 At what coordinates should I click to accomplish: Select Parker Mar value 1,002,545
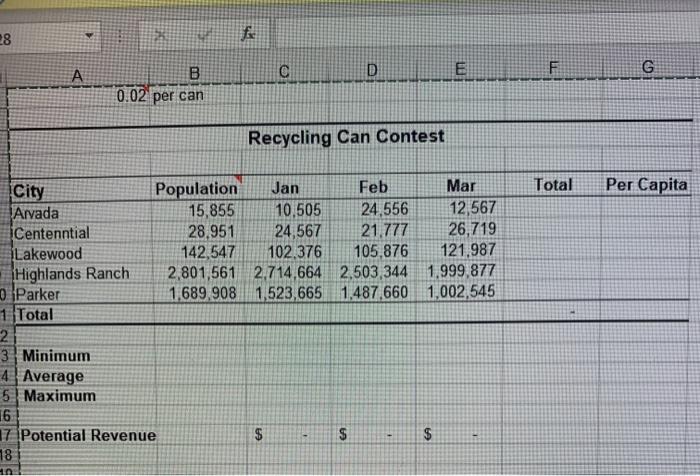(x=460, y=291)
